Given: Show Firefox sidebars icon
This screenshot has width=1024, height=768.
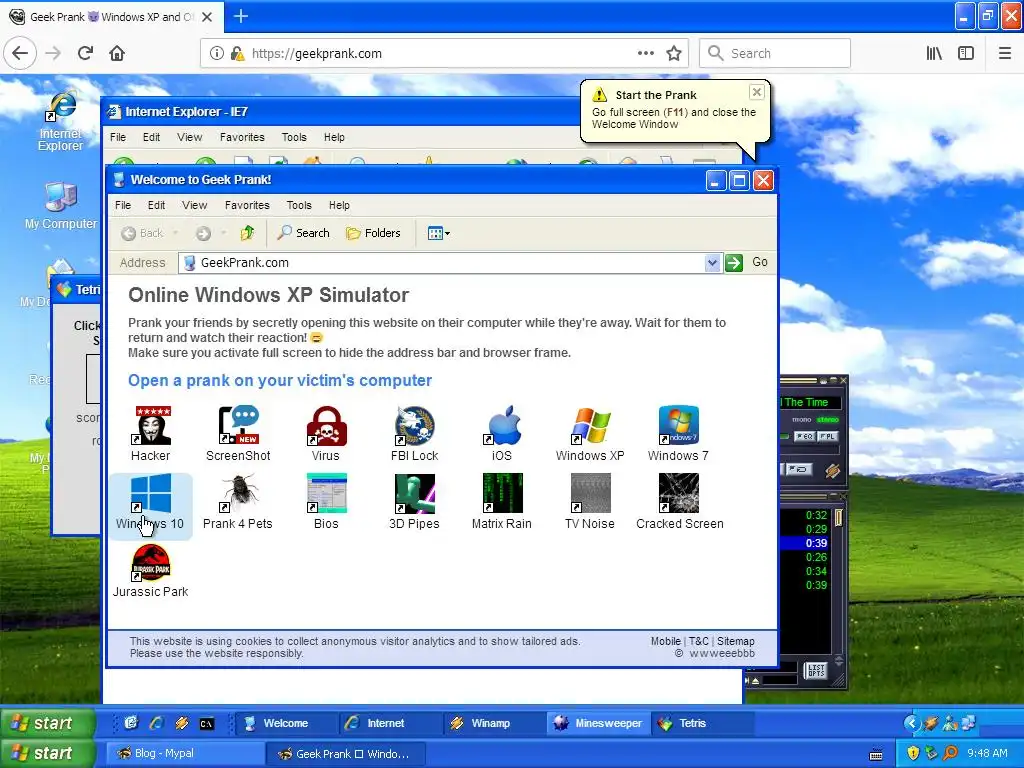Looking at the screenshot, I should click(x=966, y=53).
